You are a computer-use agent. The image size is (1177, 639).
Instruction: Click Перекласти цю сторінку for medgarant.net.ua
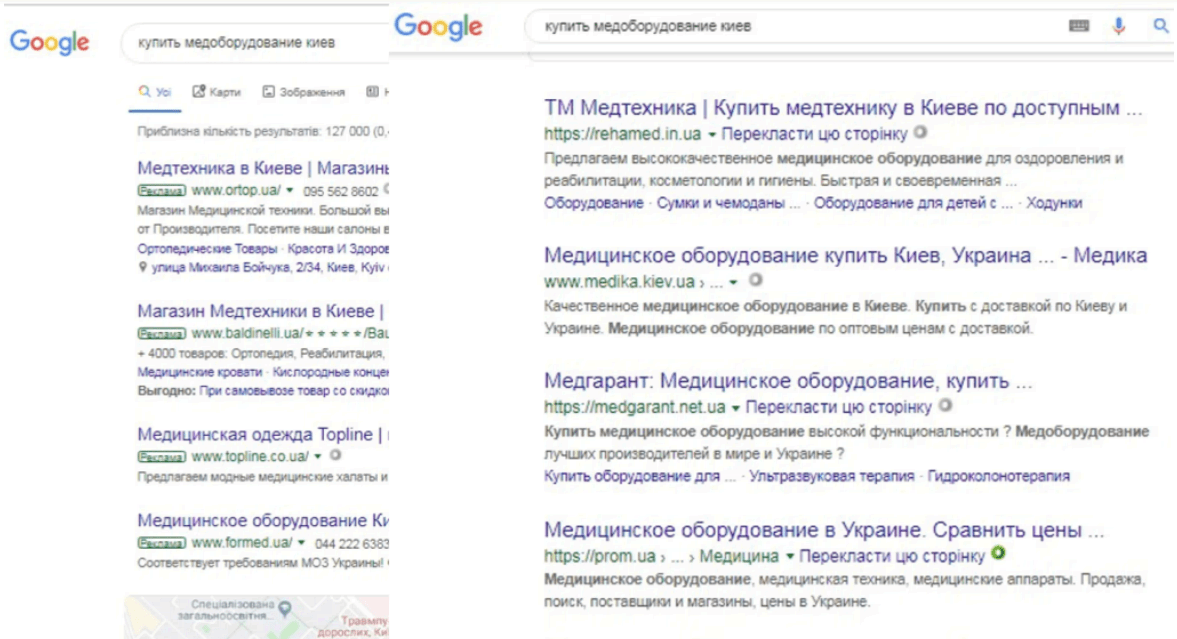[838, 407]
